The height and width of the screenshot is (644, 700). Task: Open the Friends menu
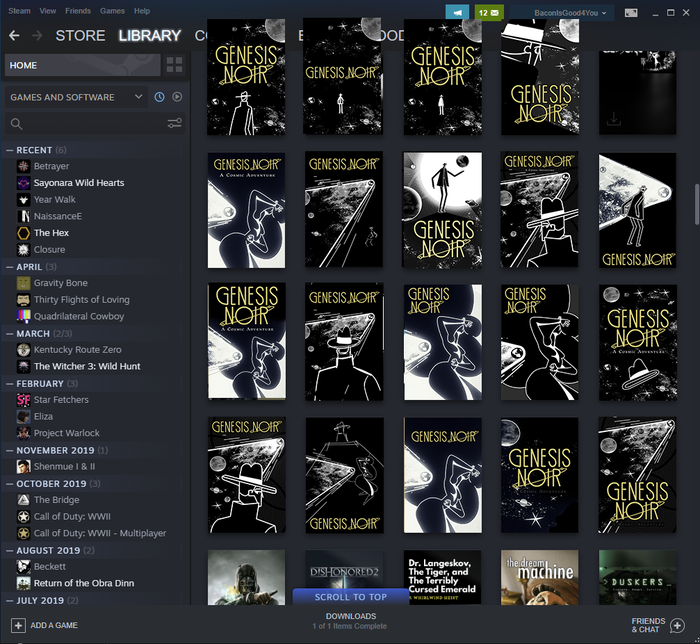(78, 11)
